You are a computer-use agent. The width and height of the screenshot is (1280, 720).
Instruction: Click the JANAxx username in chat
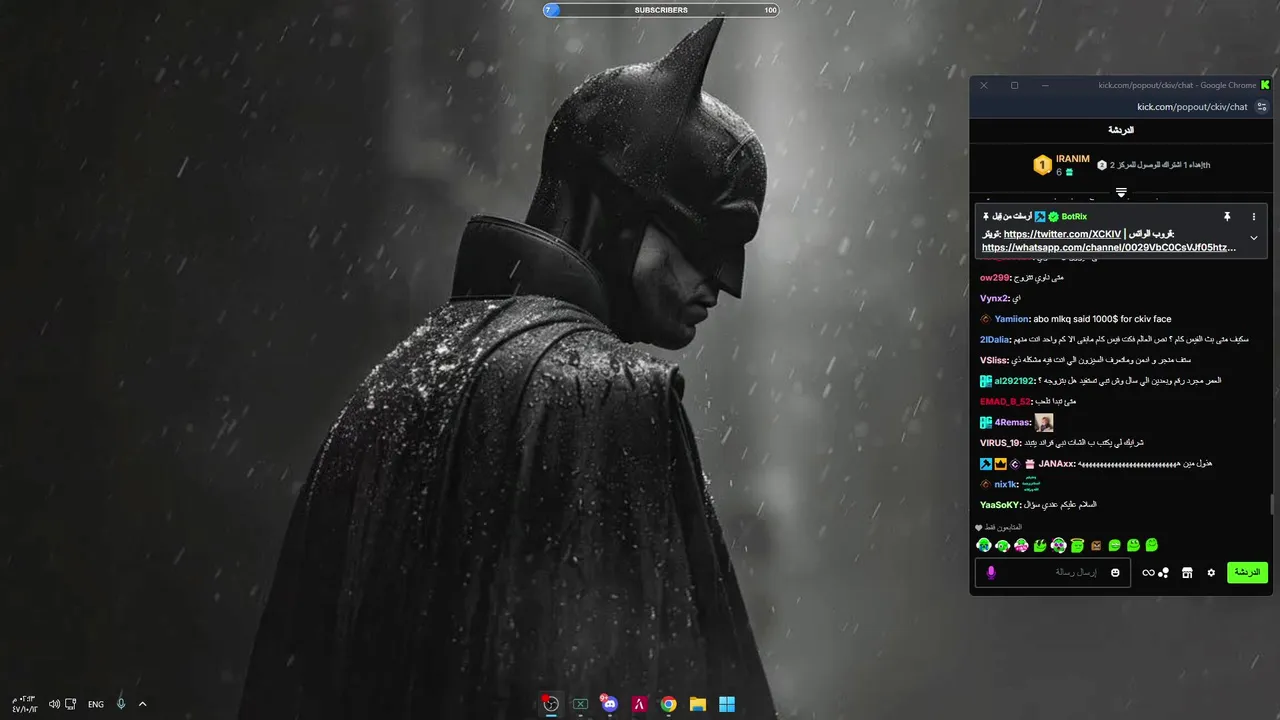[1057, 464]
